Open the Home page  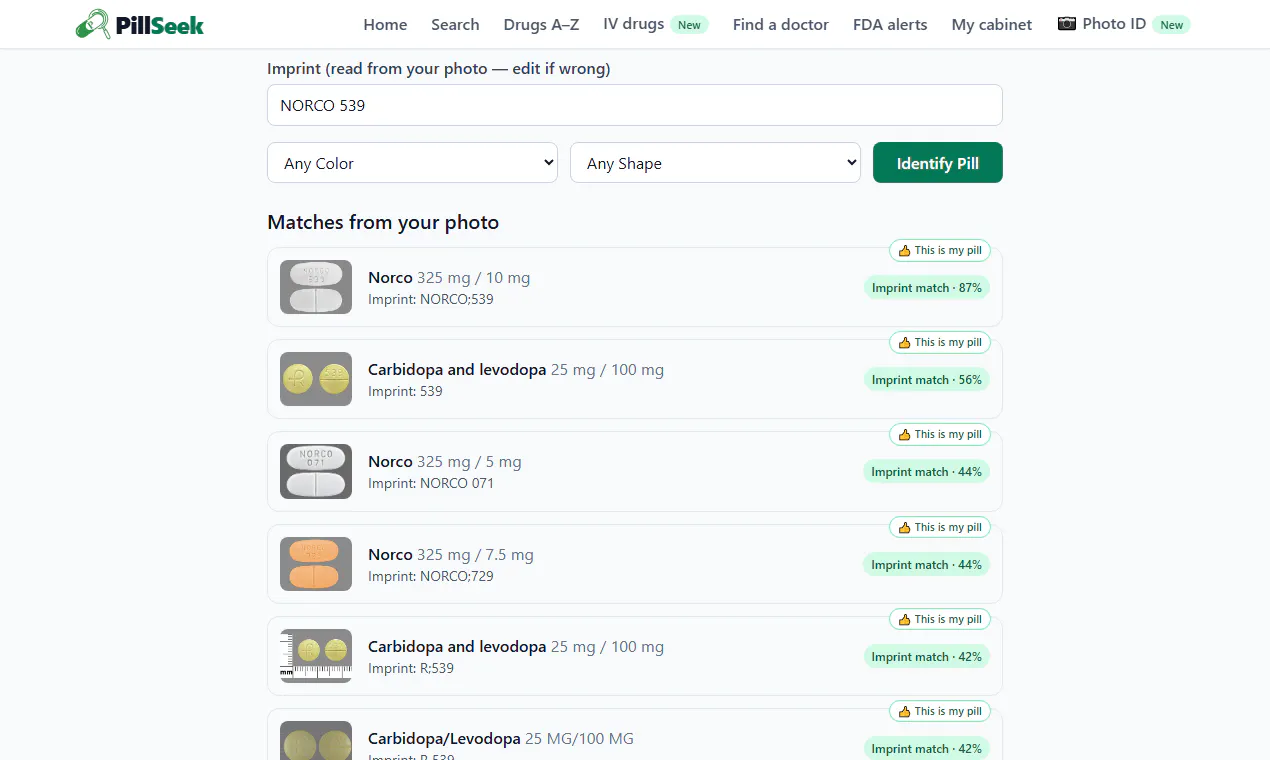385,24
